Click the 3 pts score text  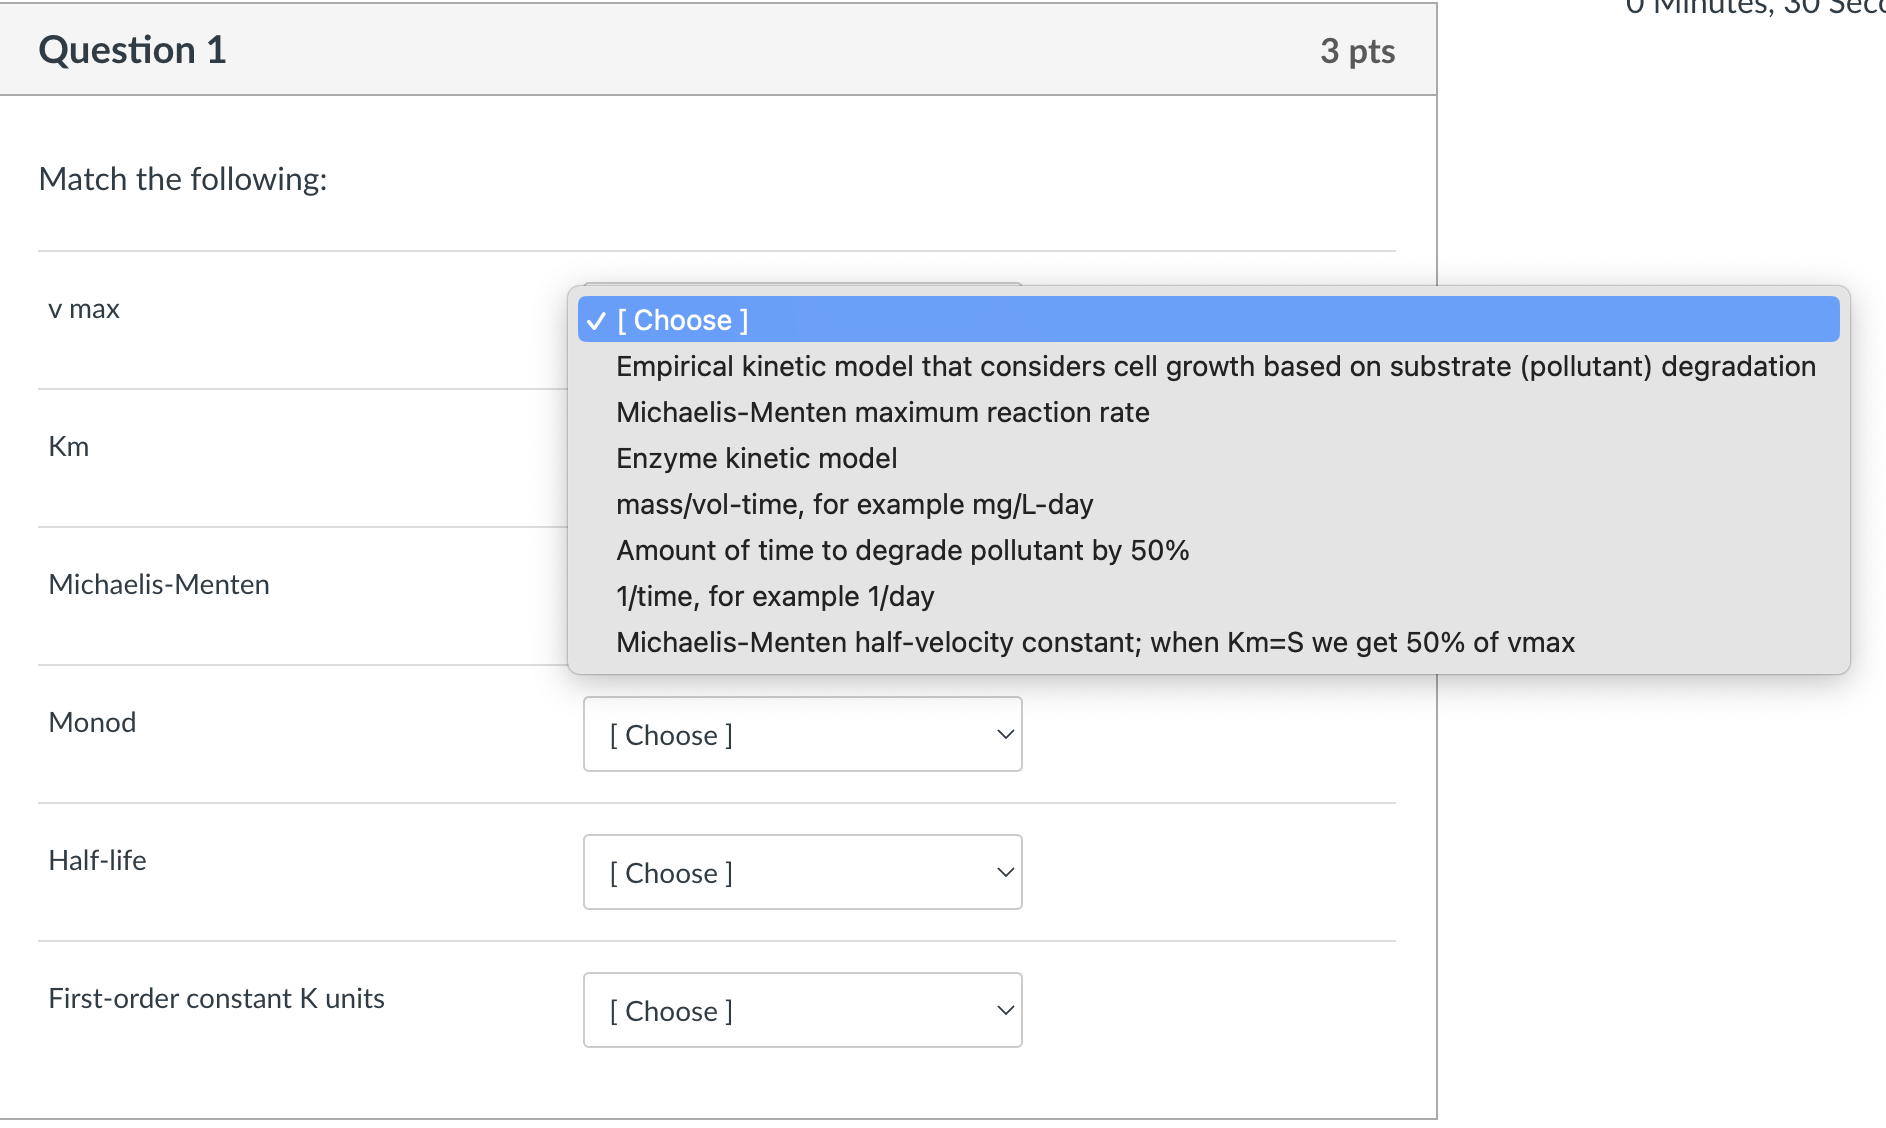coord(1357,51)
